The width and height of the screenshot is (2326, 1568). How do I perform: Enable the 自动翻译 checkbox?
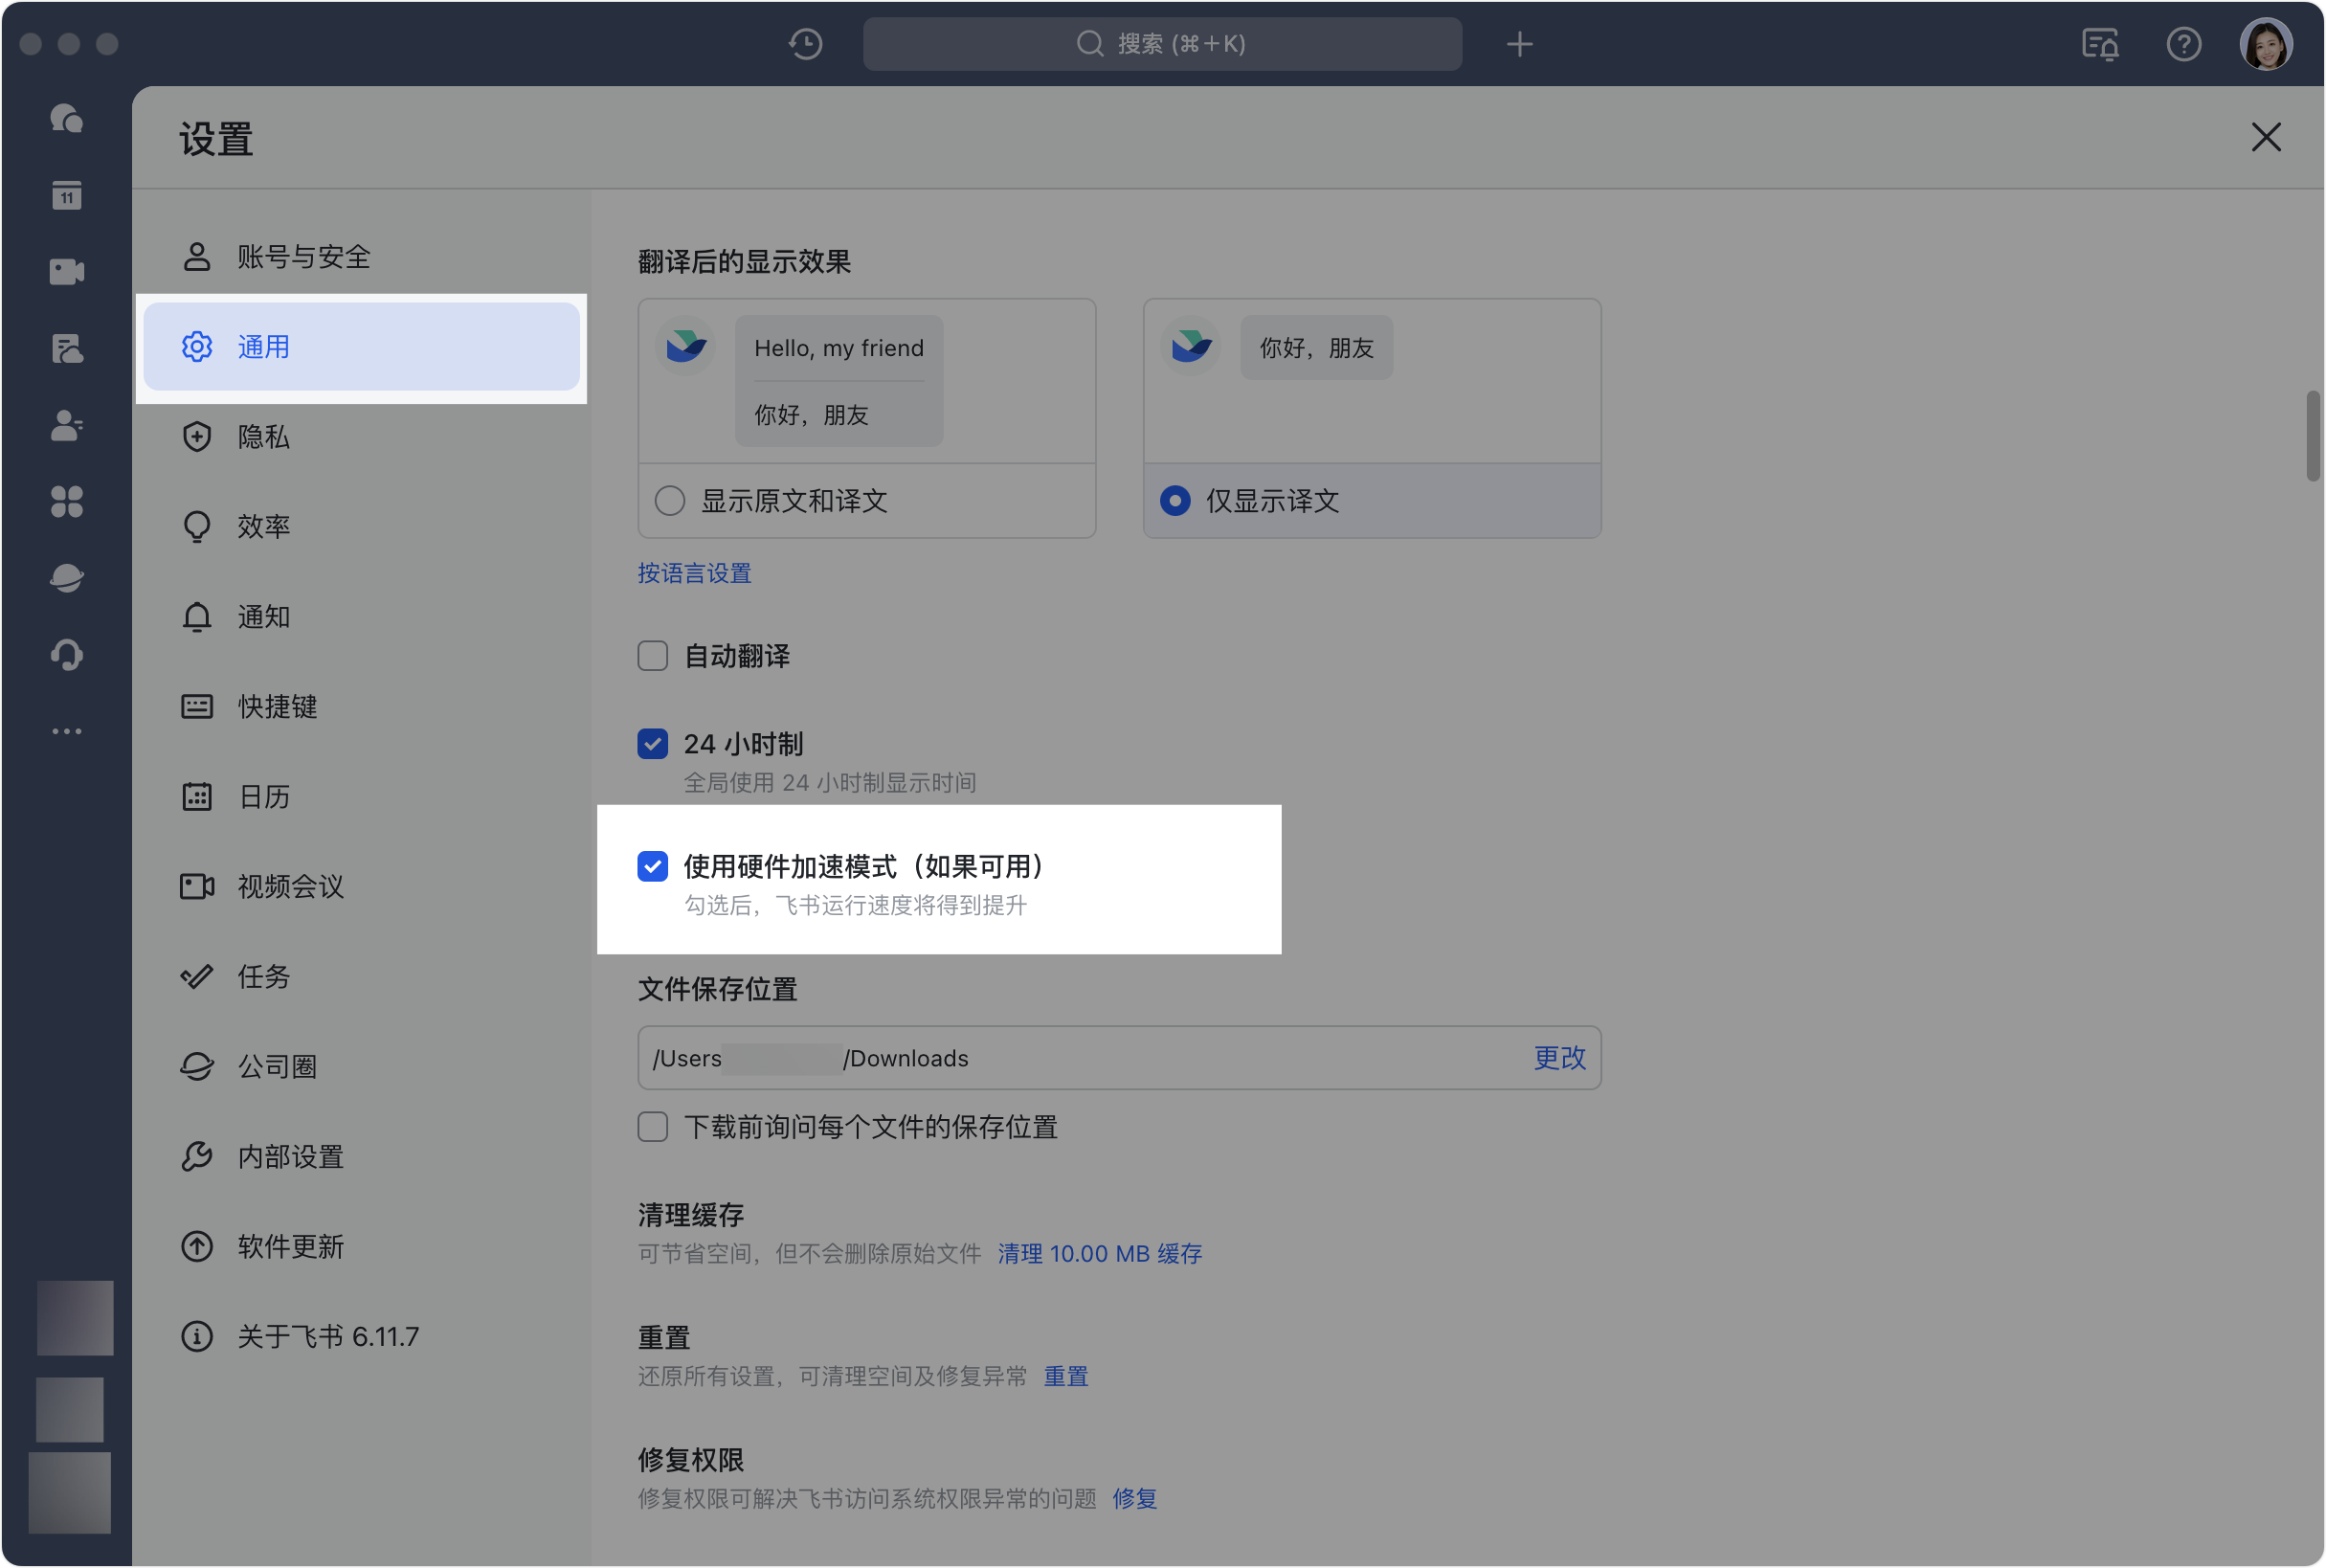click(653, 656)
